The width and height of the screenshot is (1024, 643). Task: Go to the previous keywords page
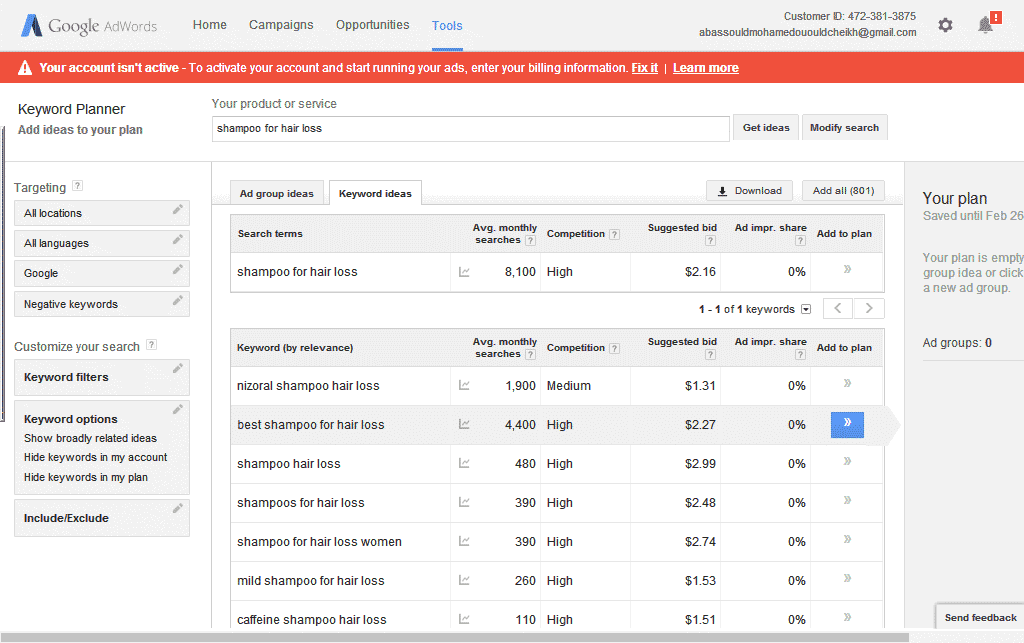(838, 309)
